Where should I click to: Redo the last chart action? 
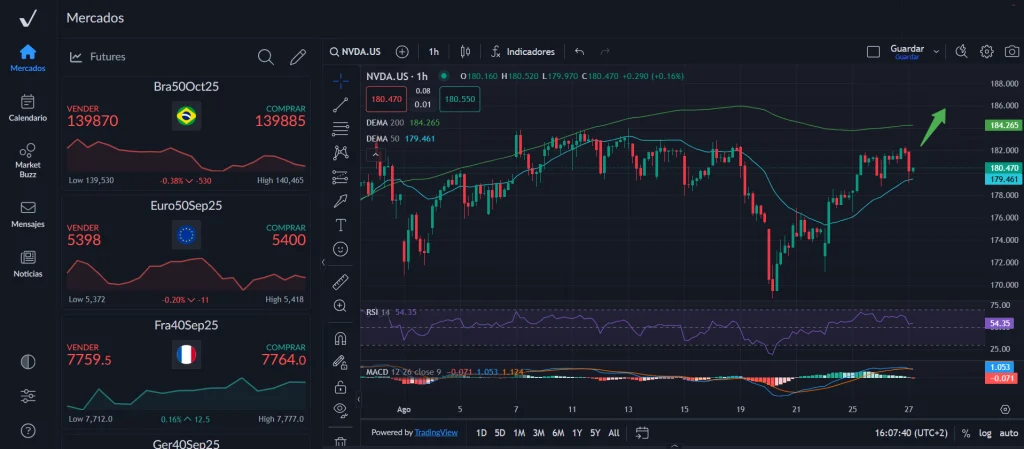[605, 52]
